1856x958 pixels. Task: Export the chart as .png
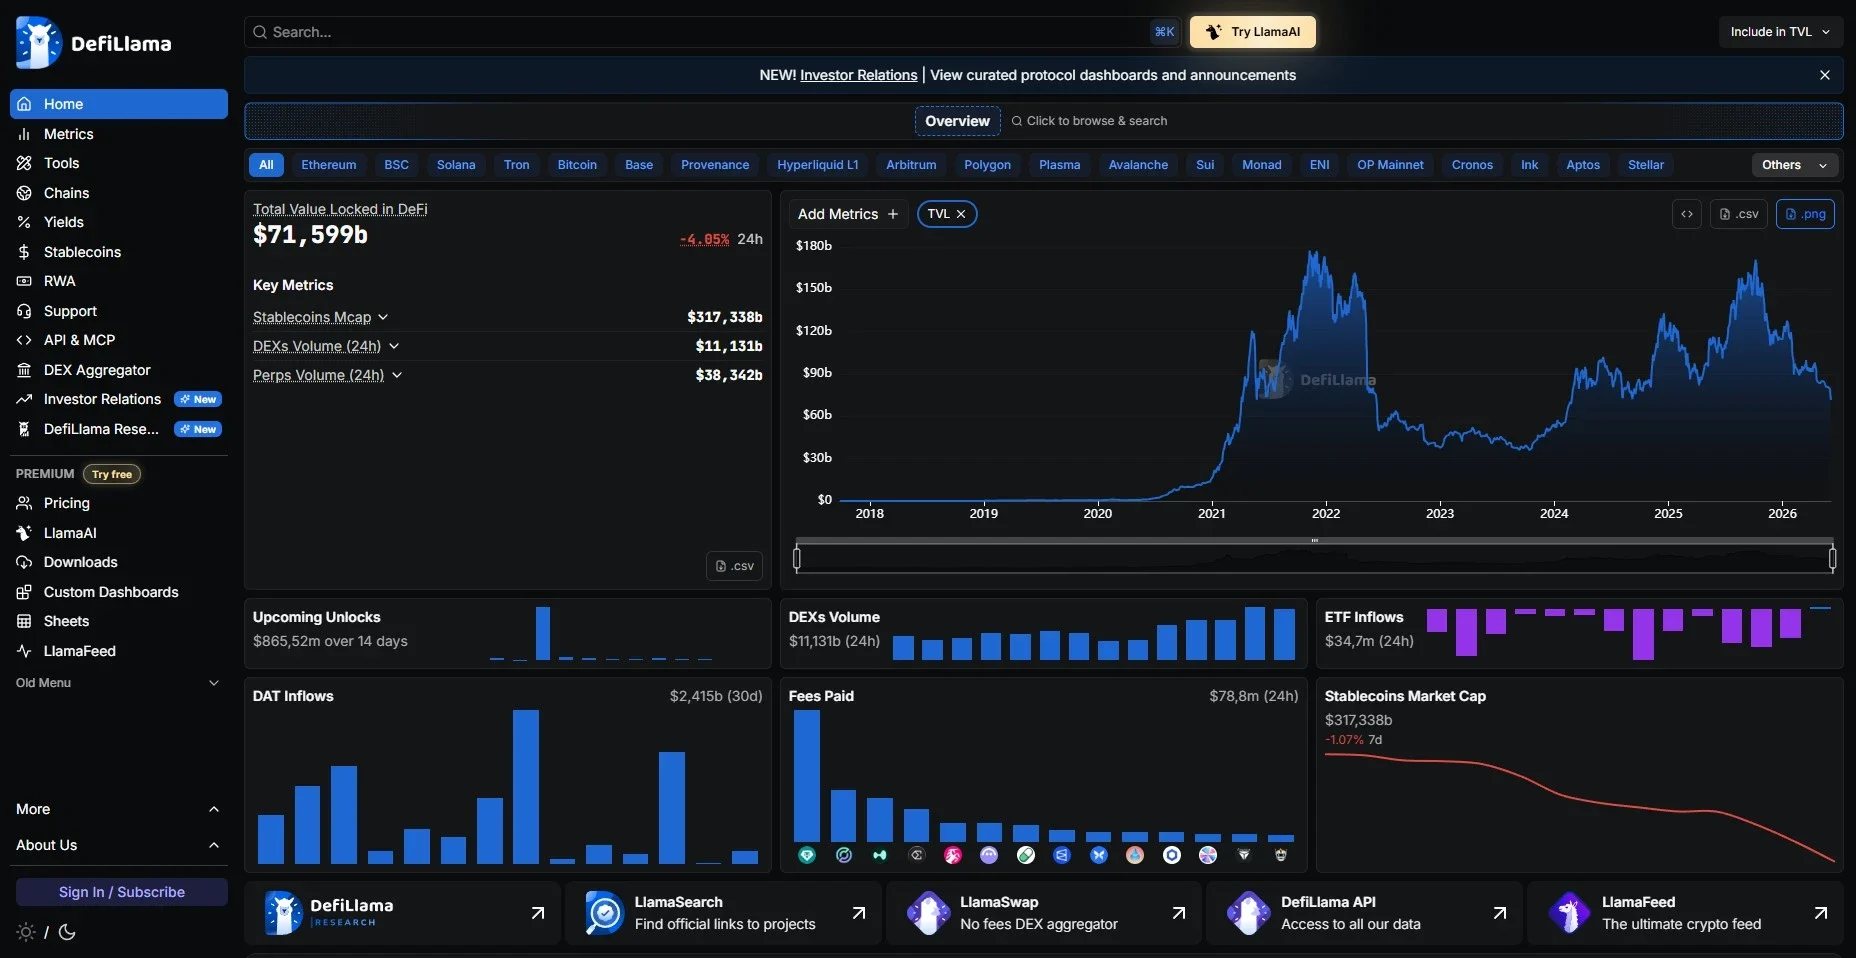tap(1805, 214)
